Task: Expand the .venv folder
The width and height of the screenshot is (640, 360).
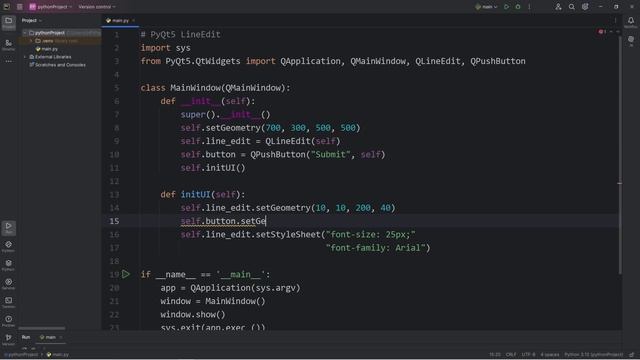Action: [x=31, y=41]
